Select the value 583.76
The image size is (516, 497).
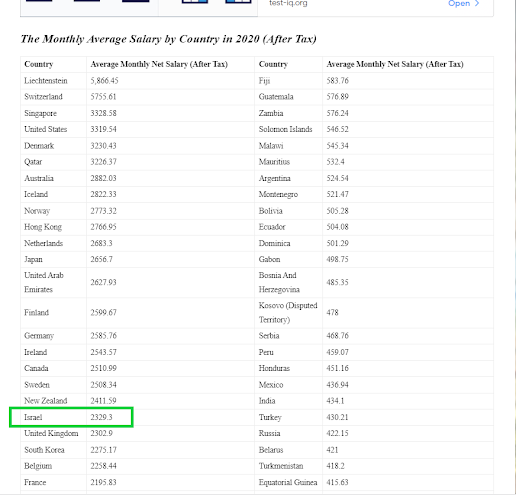pyautogui.click(x=337, y=81)
